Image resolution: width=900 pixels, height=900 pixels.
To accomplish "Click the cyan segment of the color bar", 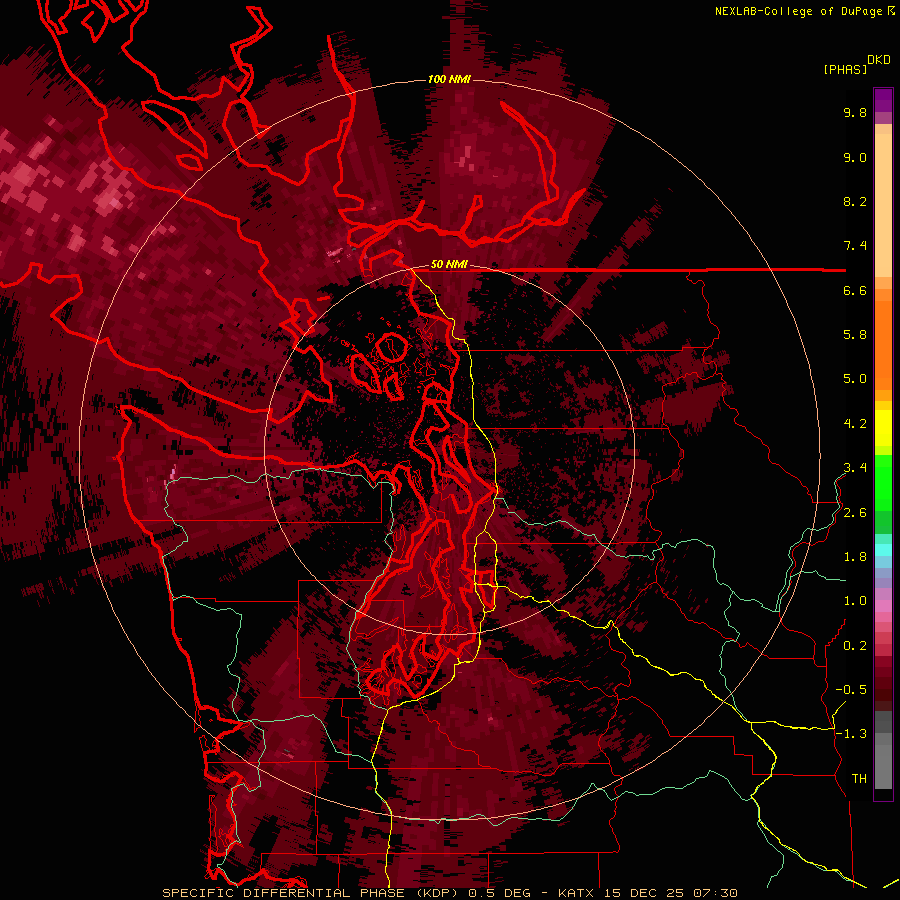I will 883,550.
